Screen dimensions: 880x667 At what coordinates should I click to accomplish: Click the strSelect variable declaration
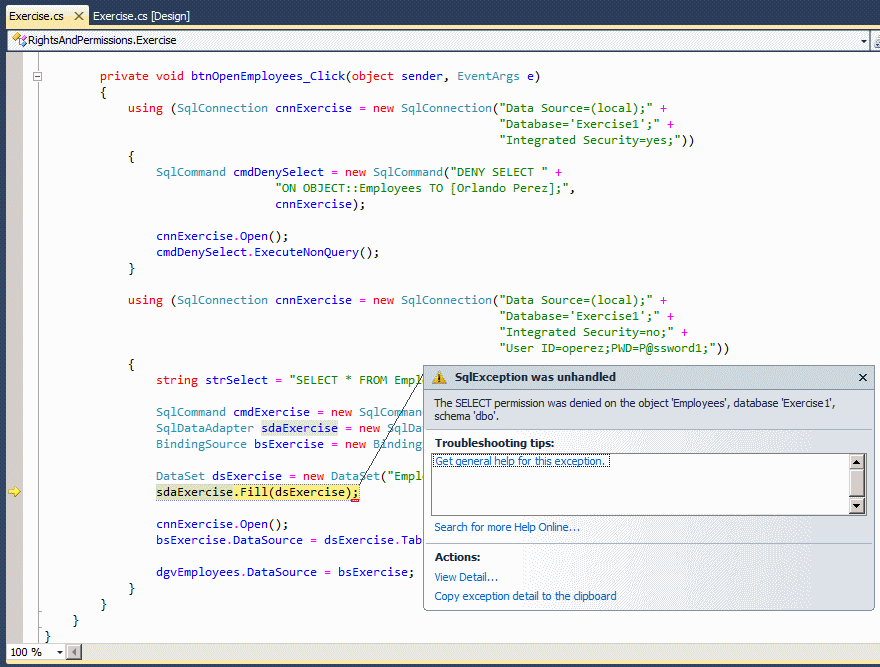(x=236, y=381)
